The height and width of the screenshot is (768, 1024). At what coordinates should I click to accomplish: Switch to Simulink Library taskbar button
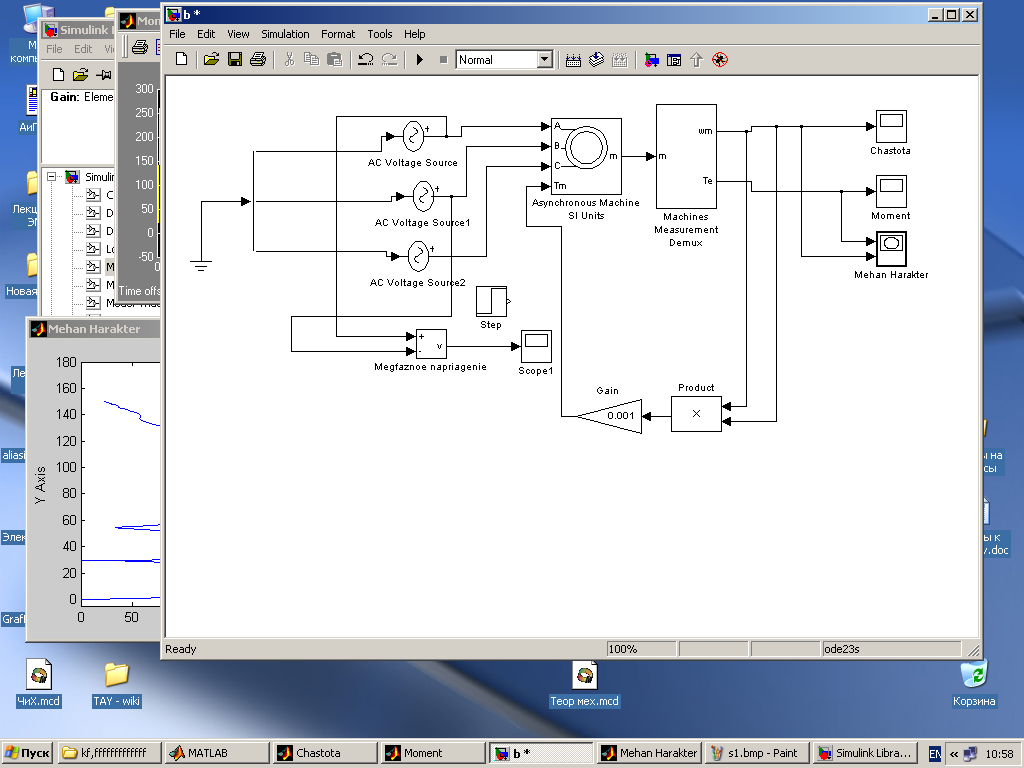coord(864,753)
